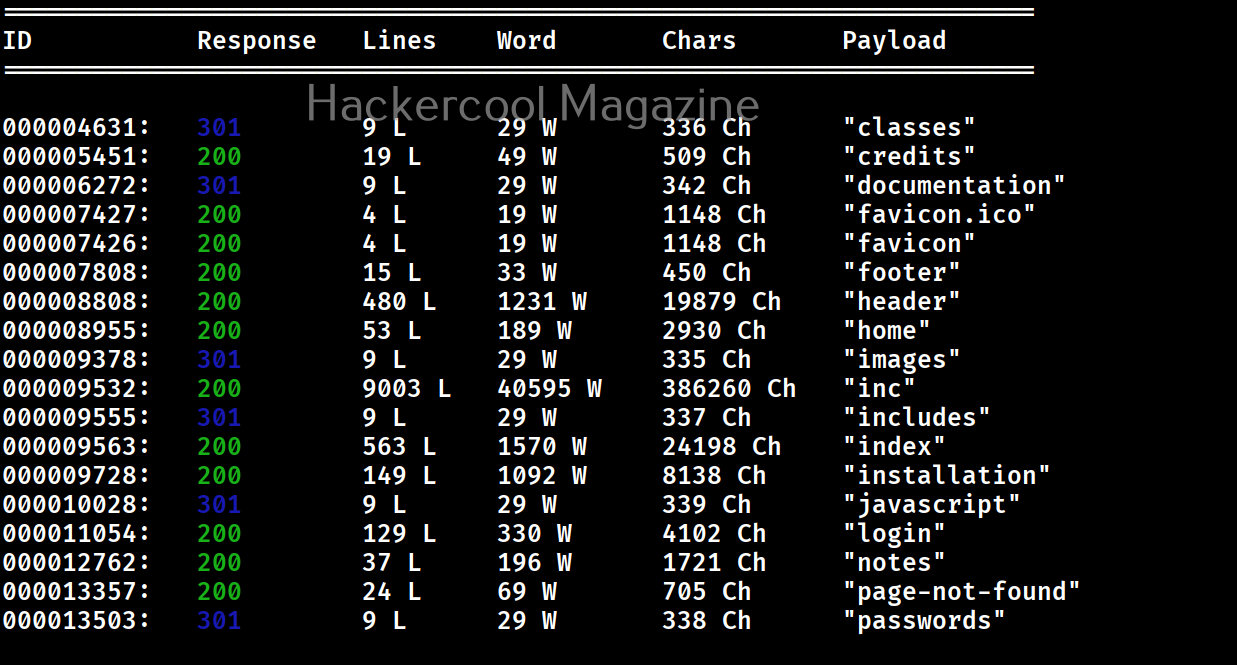1237x665 pixels.
Task: Click the Payload column header
Action: (893, 41)
